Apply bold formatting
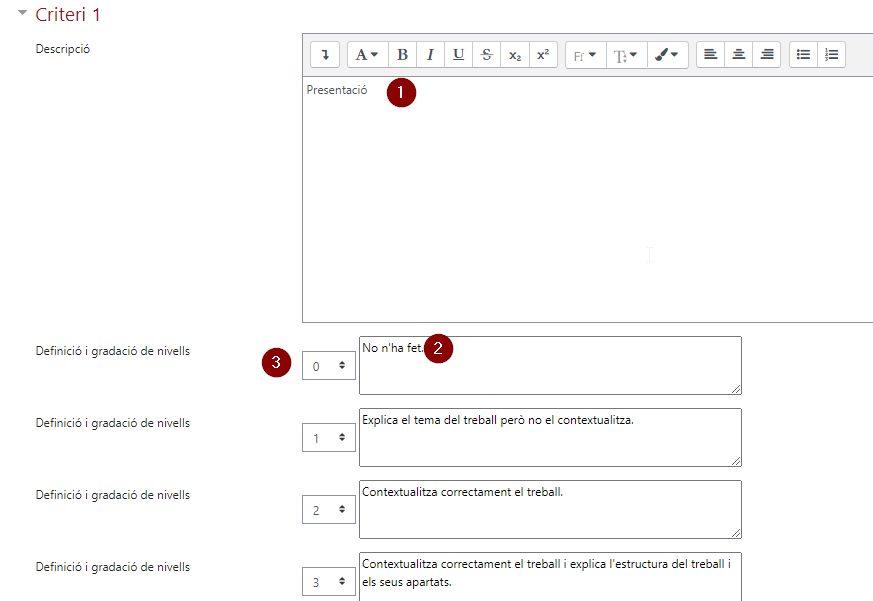The height and width of the screenshot is (601, 873). pyautogui.click(x=403, y=55)
